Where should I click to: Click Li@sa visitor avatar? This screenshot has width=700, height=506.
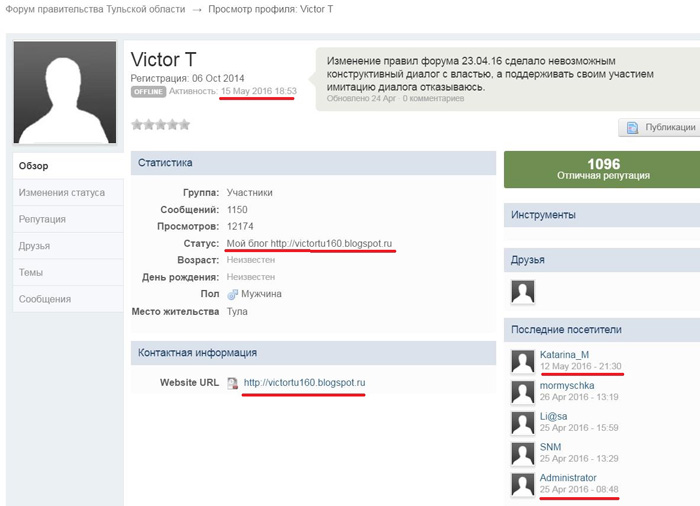pos(522,423)
